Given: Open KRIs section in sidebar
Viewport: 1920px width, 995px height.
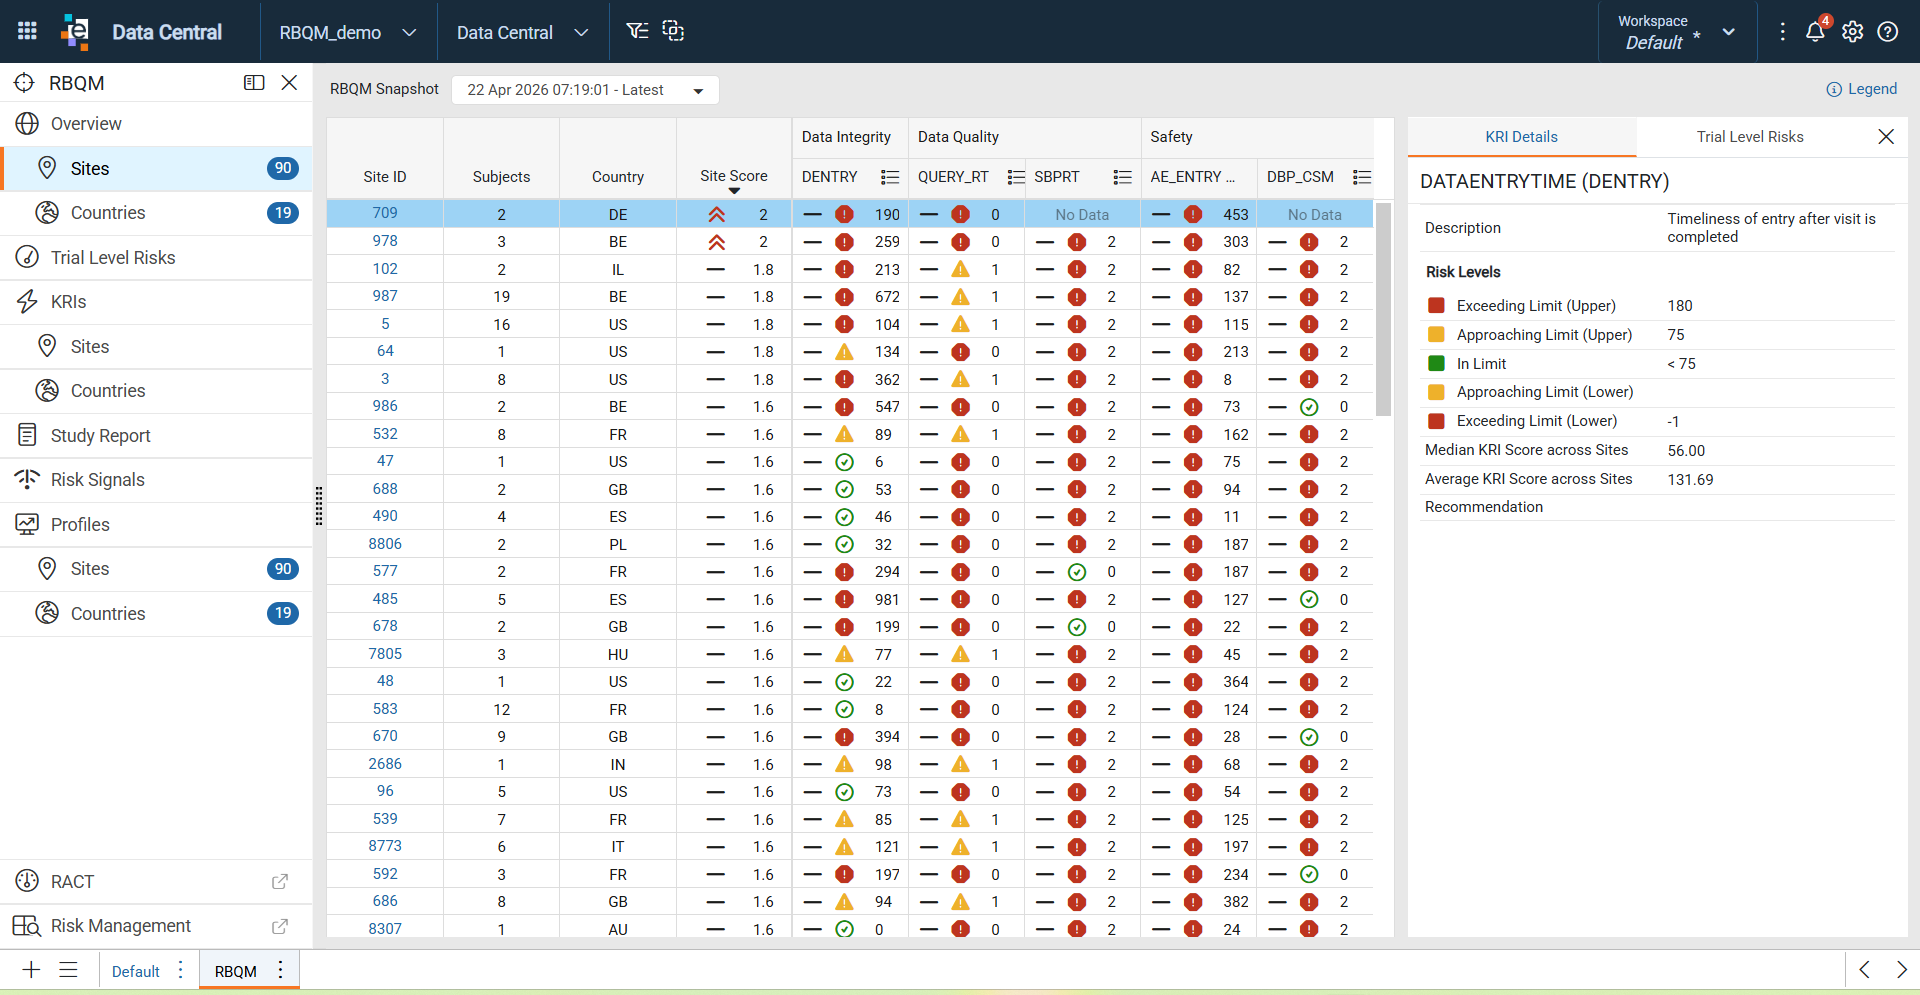Looking at the screenshot, I should coord(156,302).
